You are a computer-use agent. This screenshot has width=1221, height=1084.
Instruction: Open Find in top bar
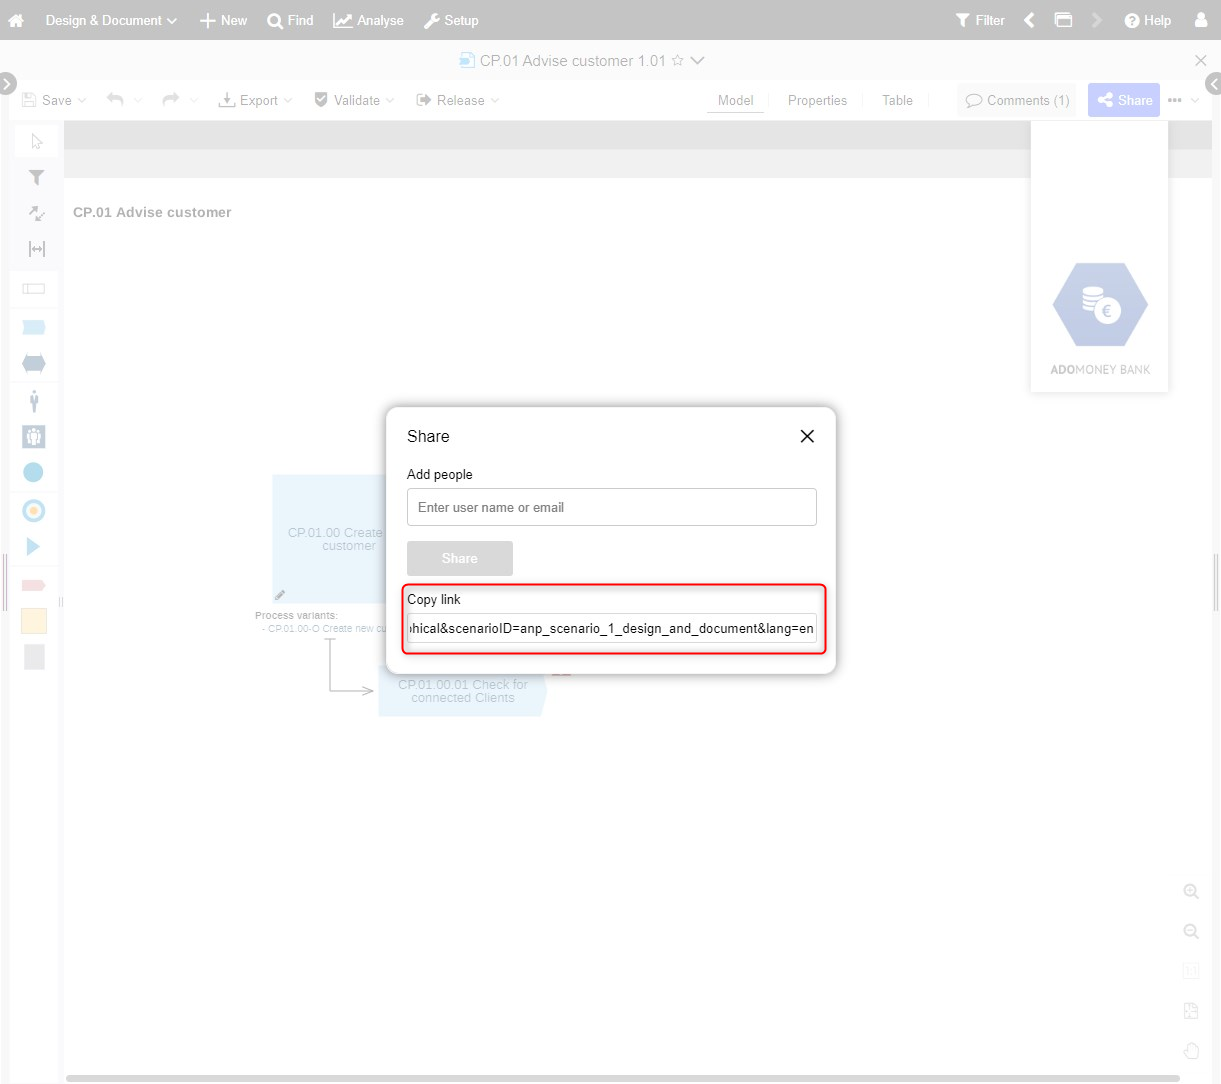pyautogui.click(x=290, y=20)
